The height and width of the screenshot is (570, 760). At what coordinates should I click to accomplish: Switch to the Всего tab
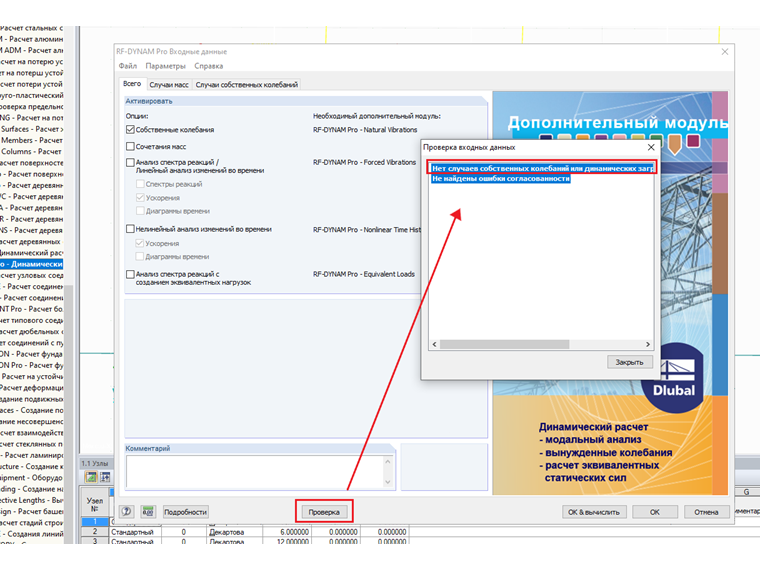[132, 84]
